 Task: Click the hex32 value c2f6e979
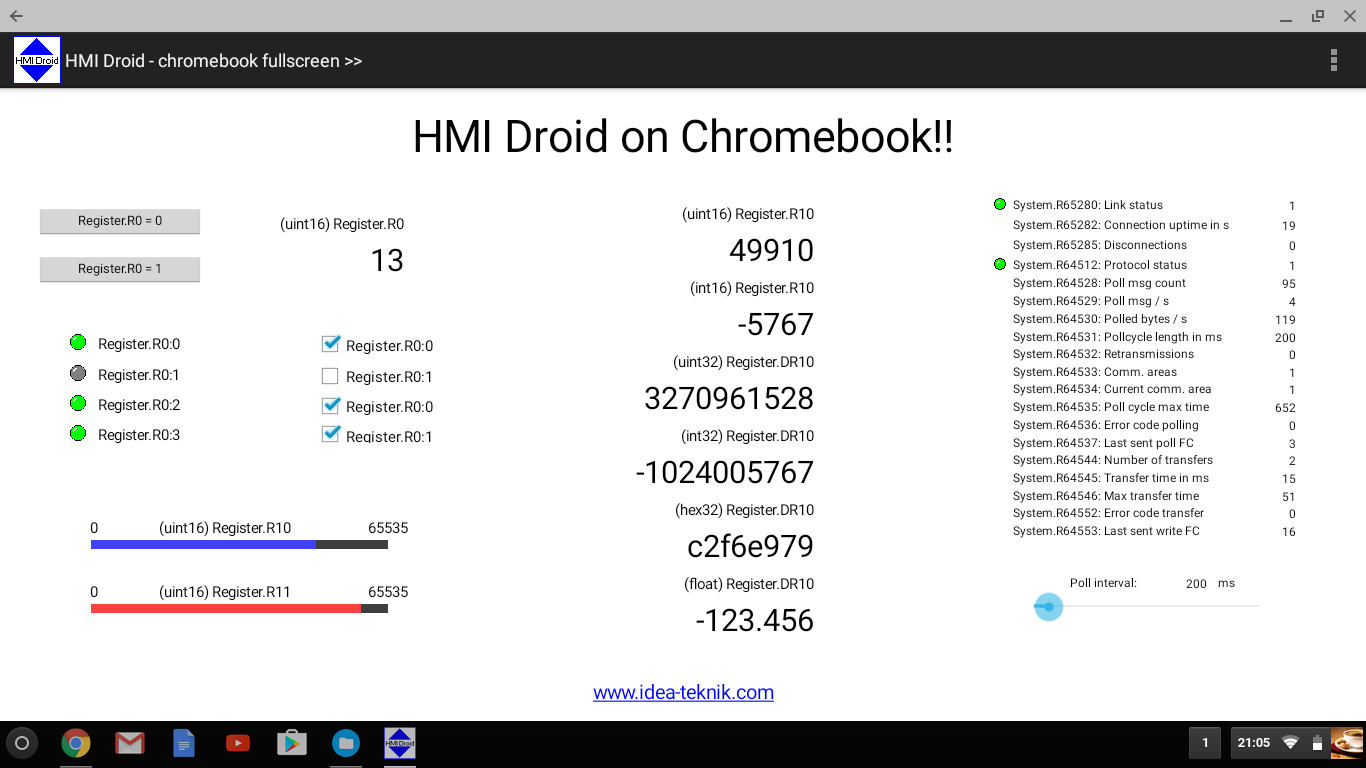pyautogui.click(x=750, y=546)
